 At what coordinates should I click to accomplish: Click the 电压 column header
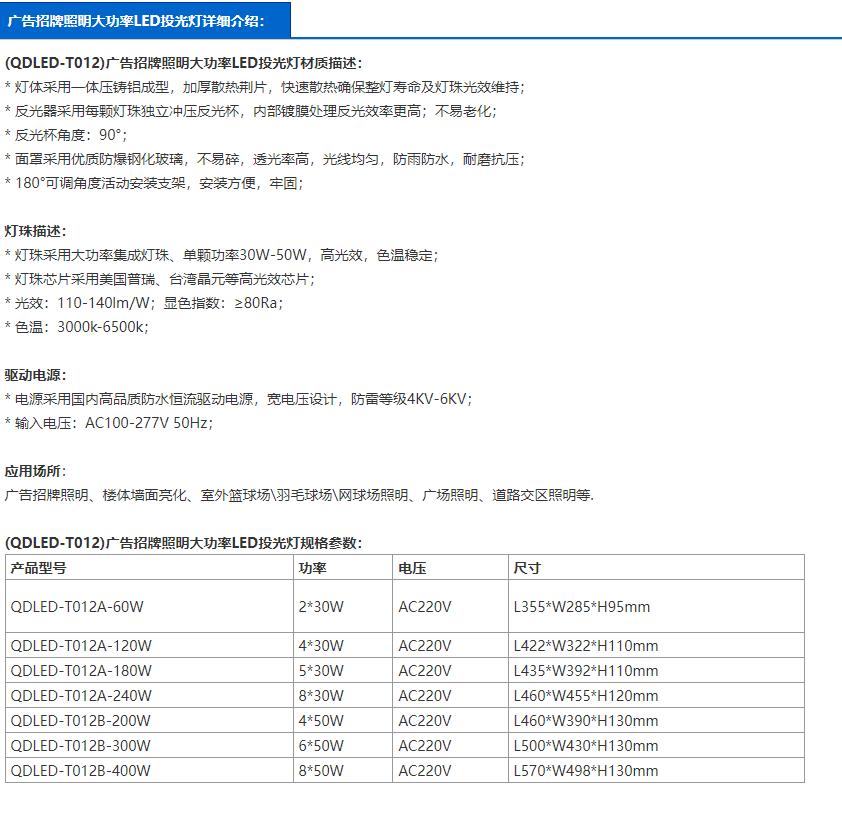pos(450,568)
